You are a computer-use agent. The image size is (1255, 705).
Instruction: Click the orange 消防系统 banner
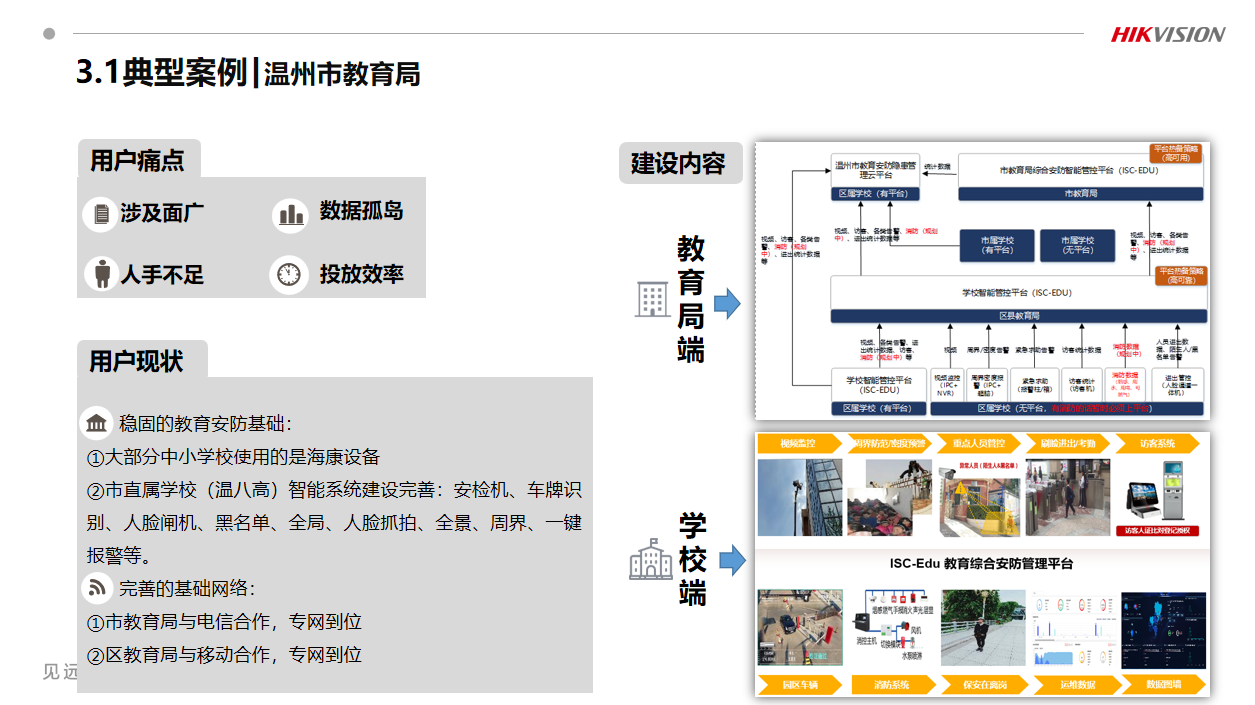point(893,685)
